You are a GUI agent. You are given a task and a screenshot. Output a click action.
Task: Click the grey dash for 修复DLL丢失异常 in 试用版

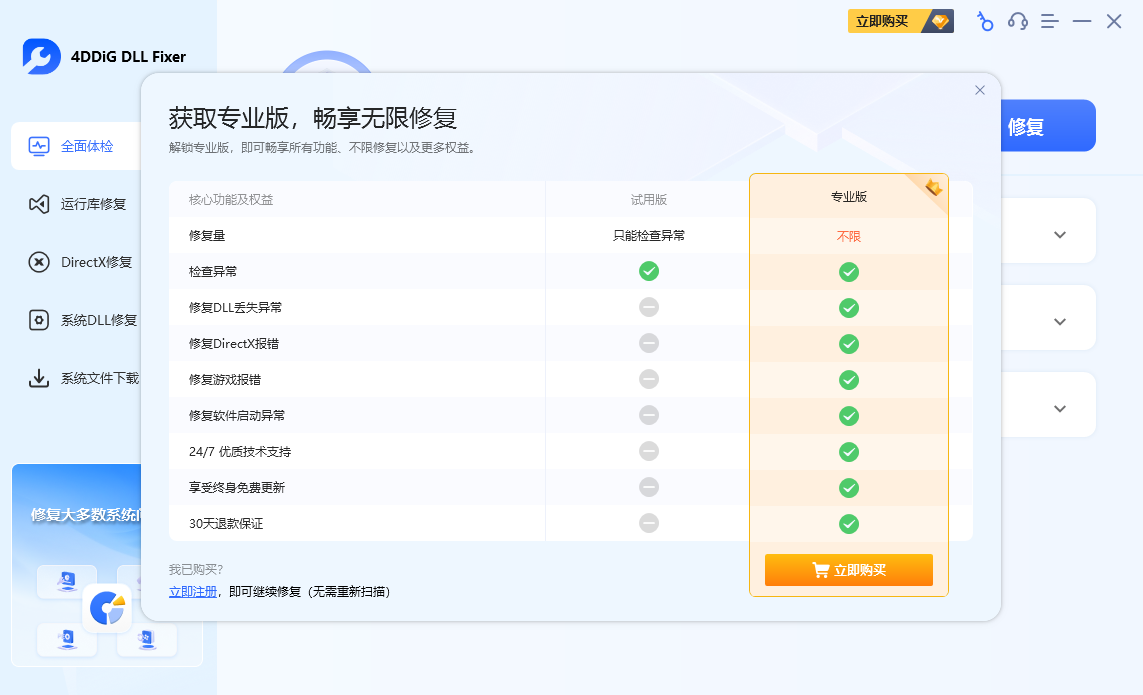pyautogui.click(x=649, y=307)
